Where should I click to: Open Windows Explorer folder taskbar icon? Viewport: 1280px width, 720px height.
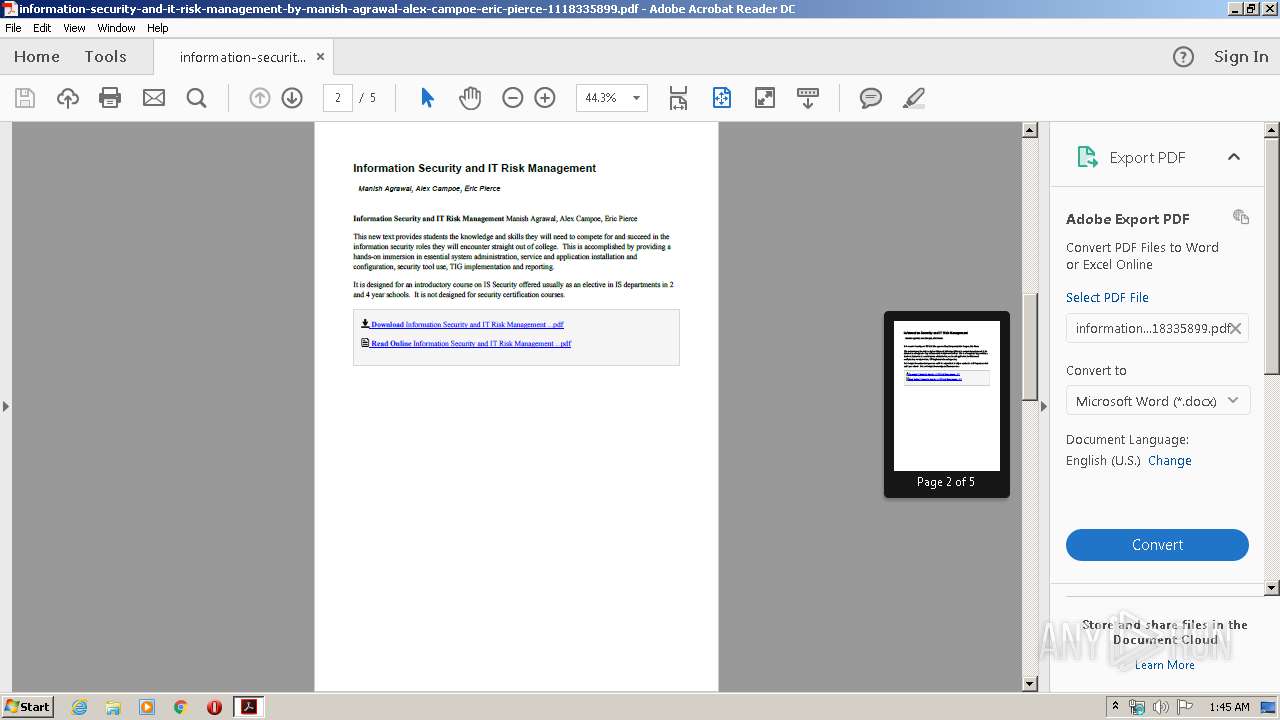[113, 707]
